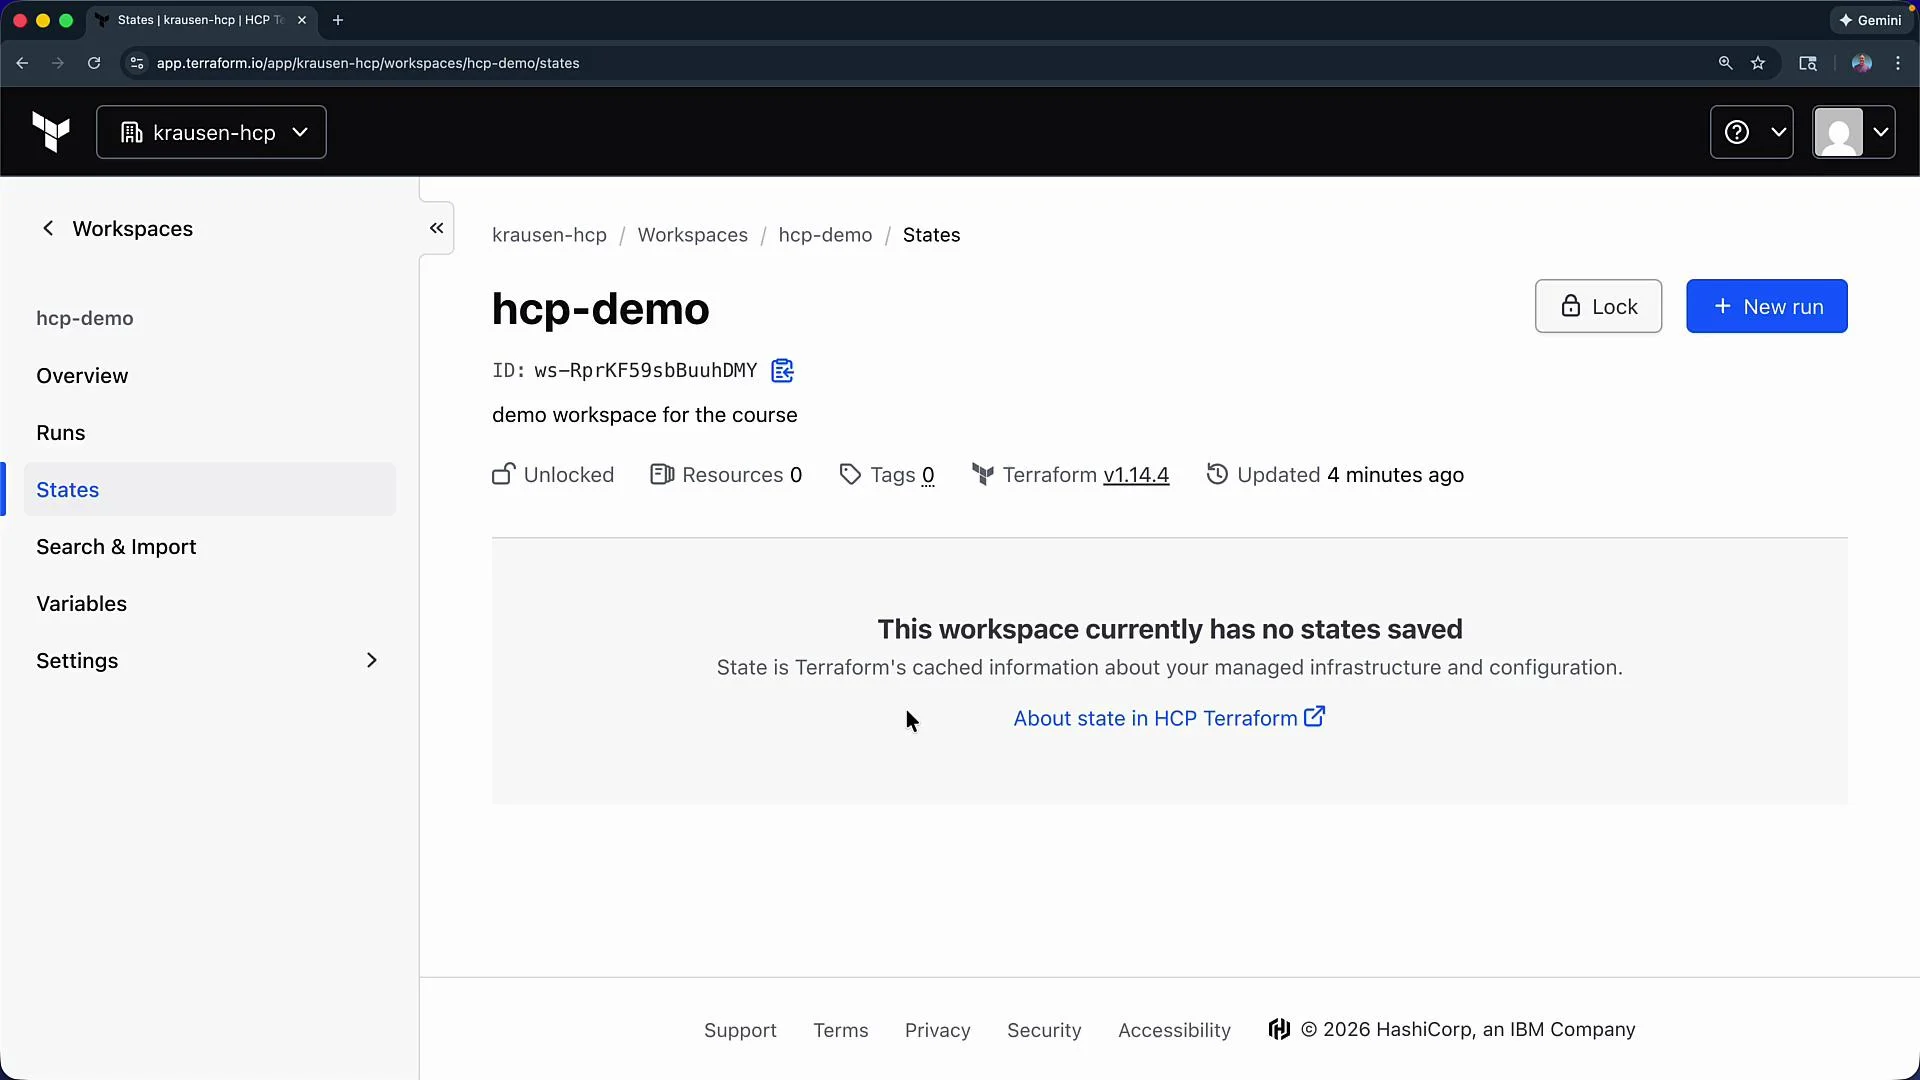This screenshot has height=1080, width=1920.
Task: View site information icon in address bar
Action: click(137, 63)
